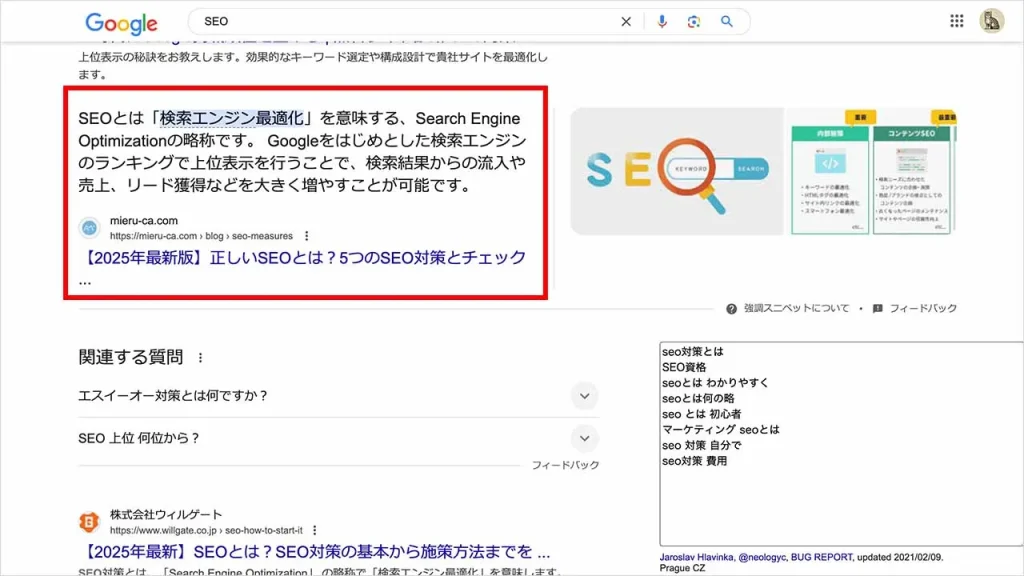Image resolution: width=1024 pixels, height=576 pixels.
Task: Click the Google logo
Action: [x=121, y=23]
